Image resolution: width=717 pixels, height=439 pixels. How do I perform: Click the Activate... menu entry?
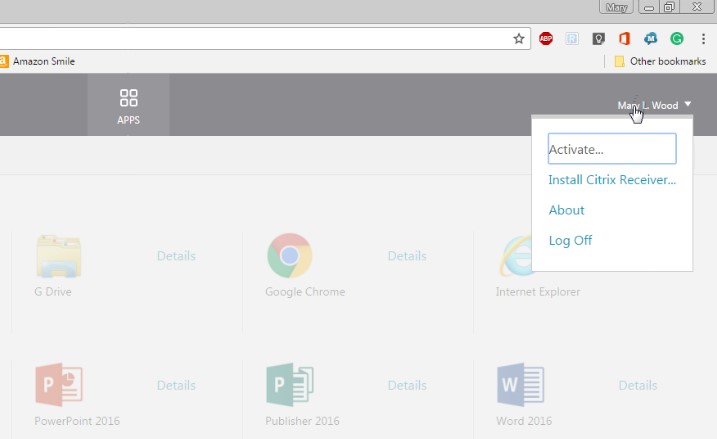point(612,149)
